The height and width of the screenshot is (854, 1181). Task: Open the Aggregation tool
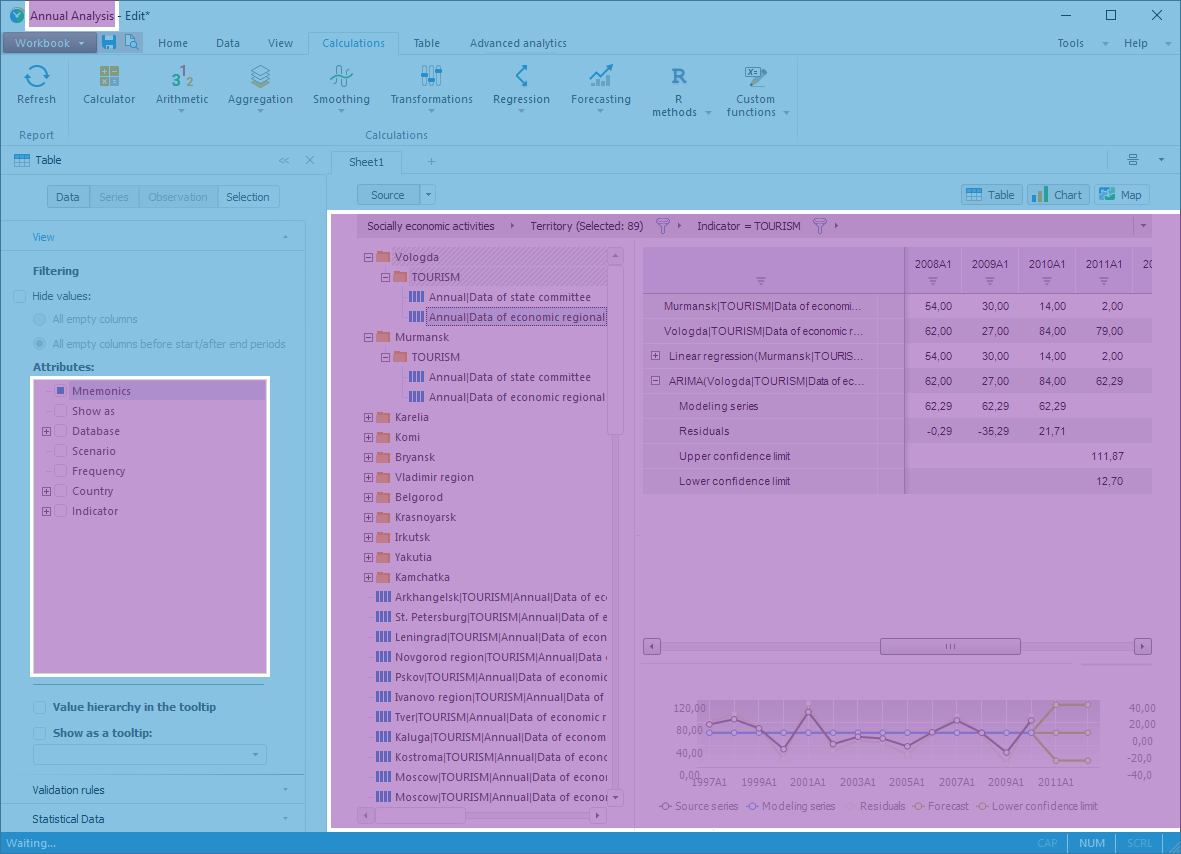[x=260, y=86]
